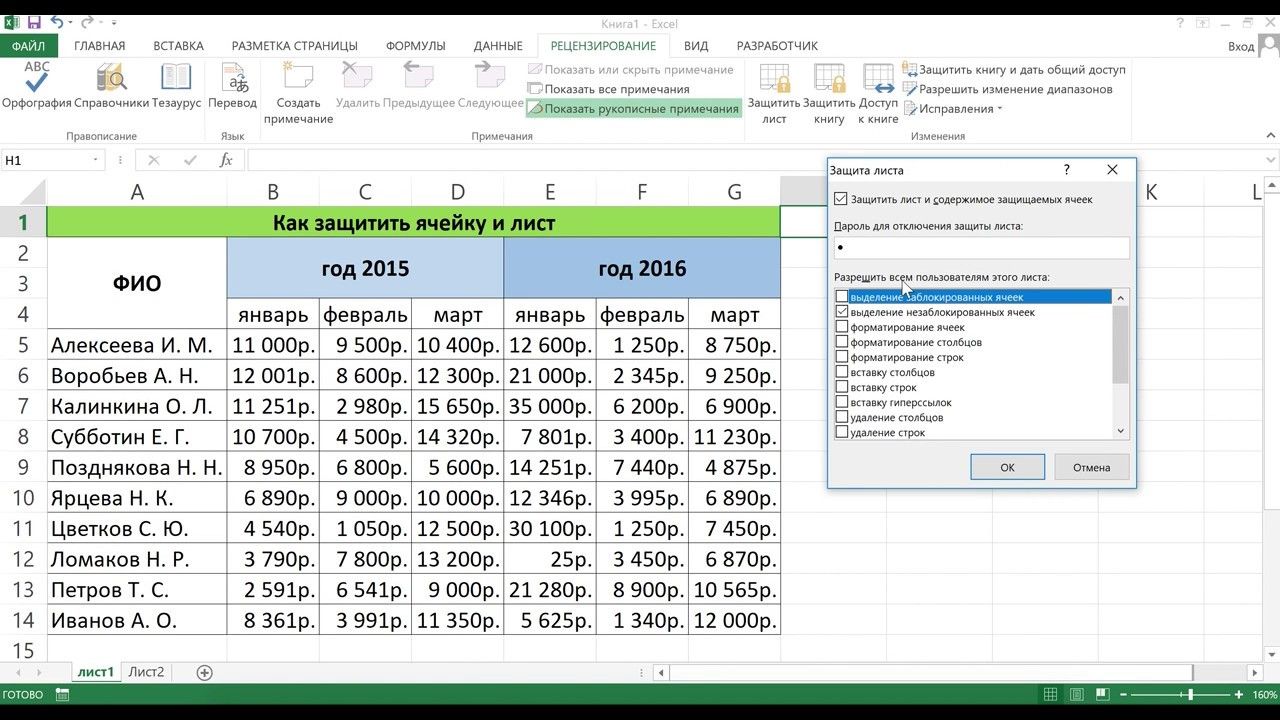Go to Предыдущее comment
1280x720 pixels.
pos(419,86)
